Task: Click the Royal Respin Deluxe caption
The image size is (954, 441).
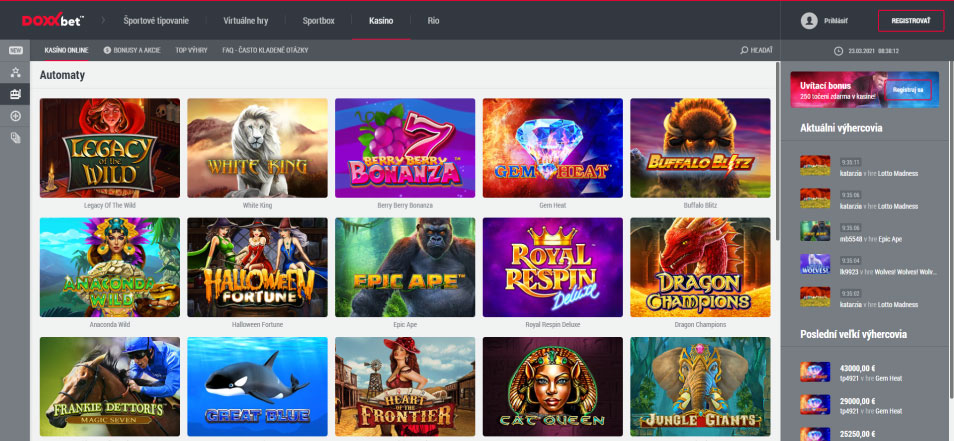Action: tap(552, 325)
